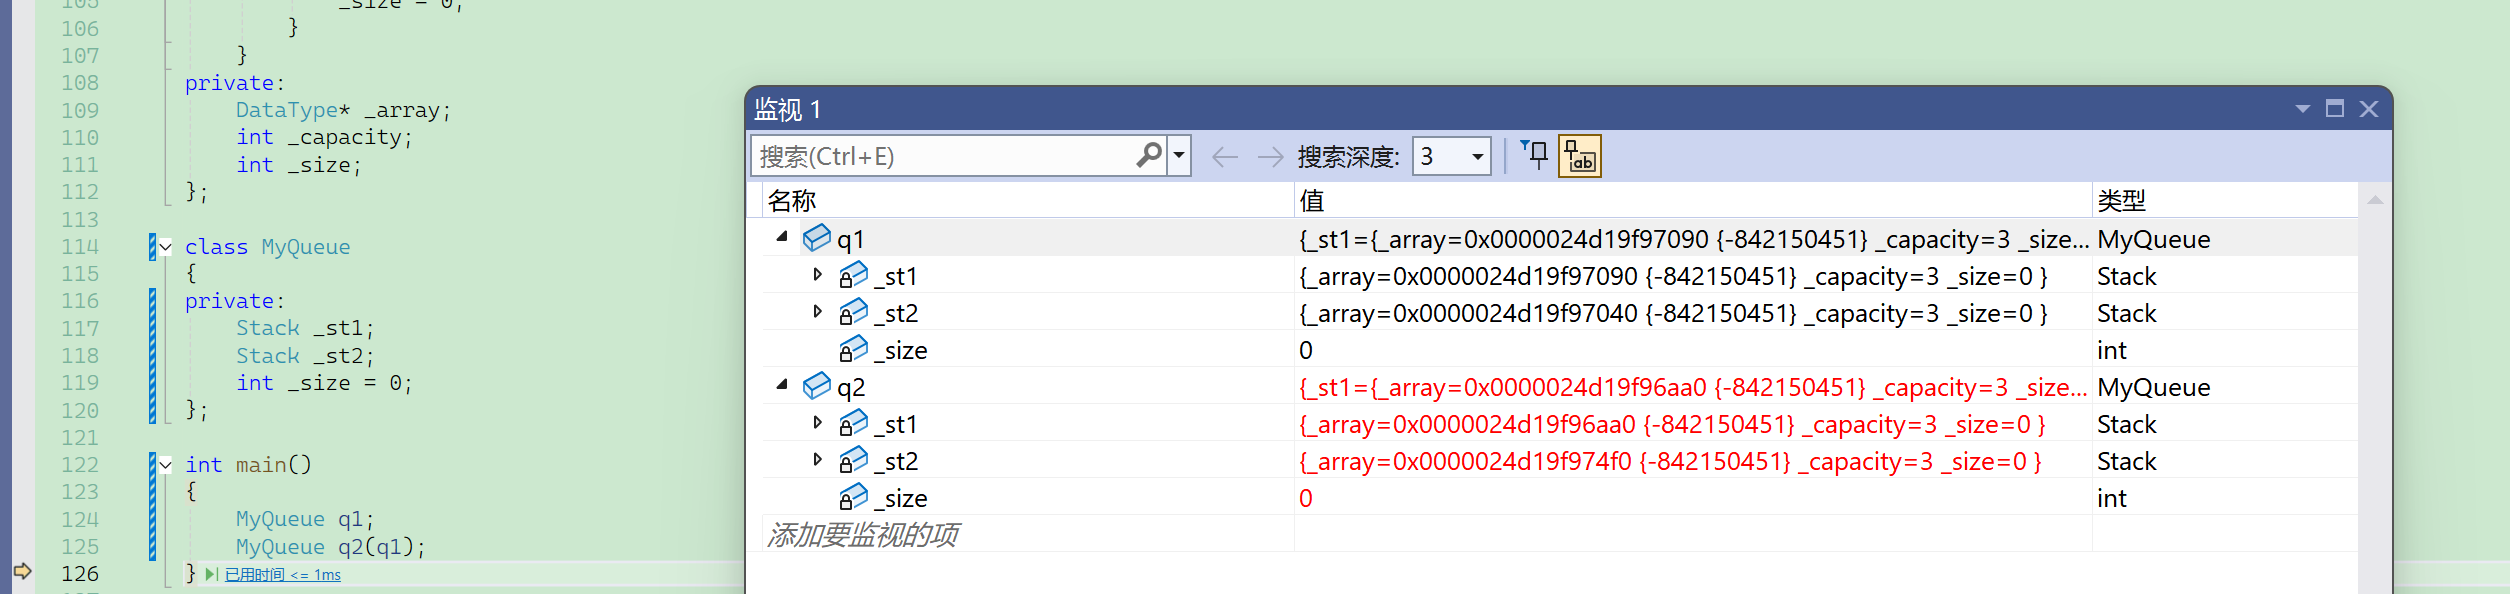Close the 监视 1 window
This screenshot has height=594, width=2510.
click(2369, 109)
